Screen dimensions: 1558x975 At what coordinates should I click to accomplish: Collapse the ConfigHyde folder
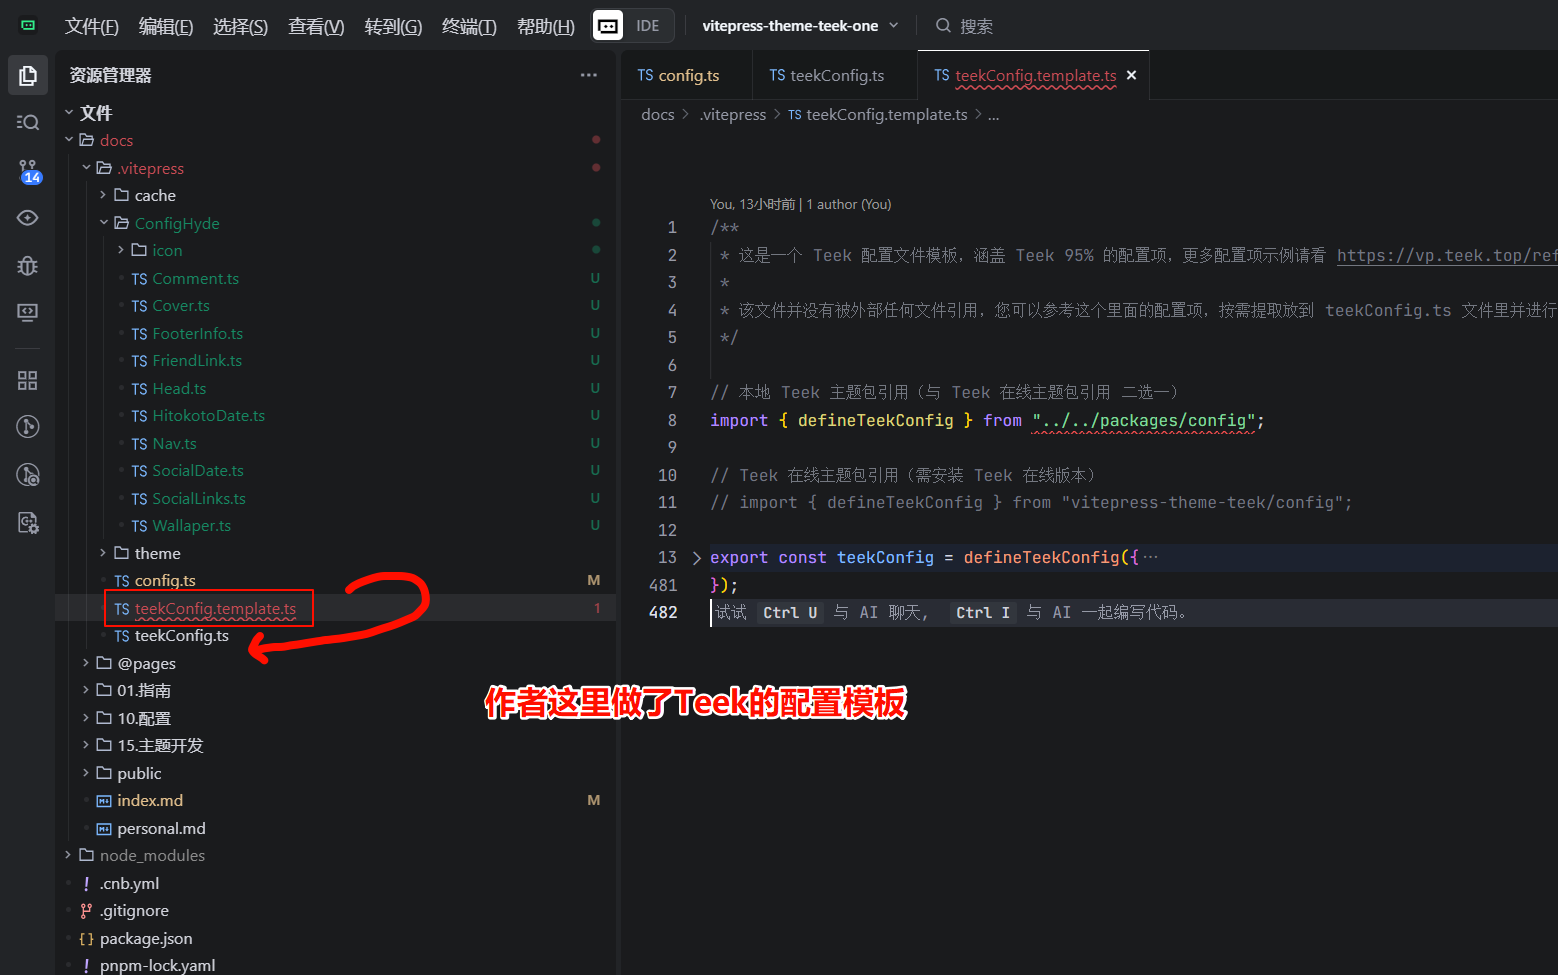(104, 223)
